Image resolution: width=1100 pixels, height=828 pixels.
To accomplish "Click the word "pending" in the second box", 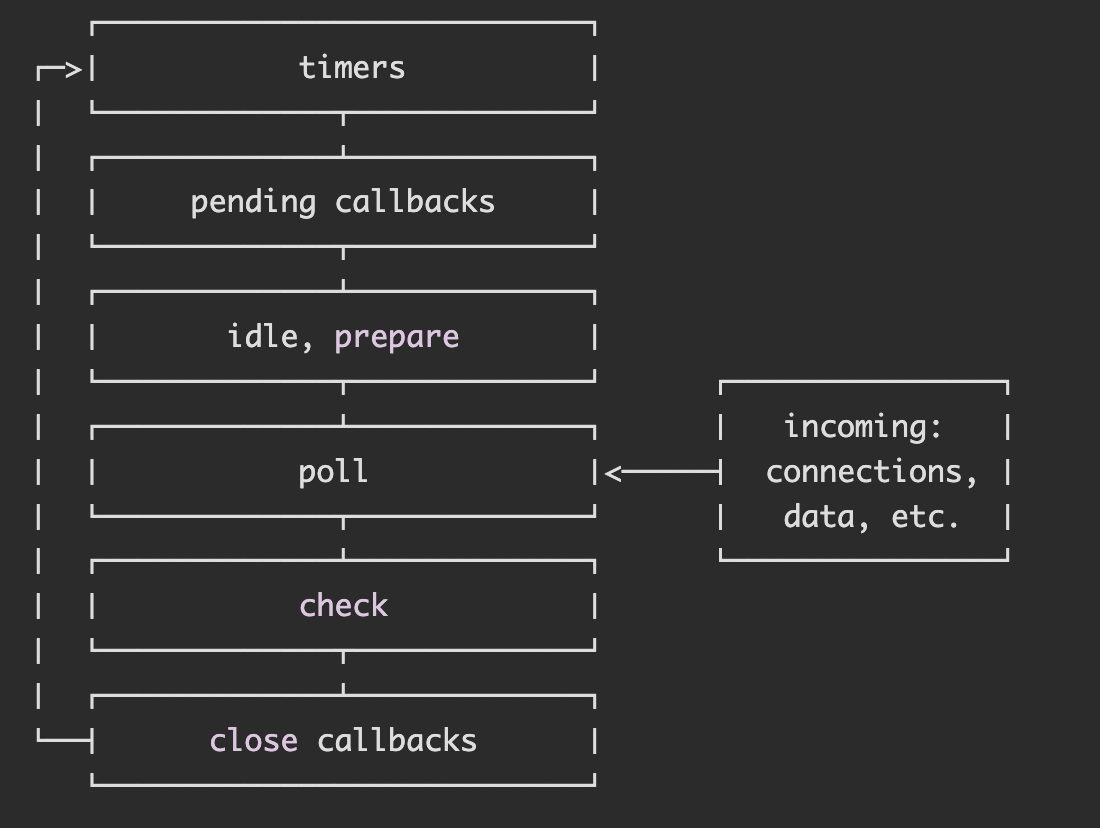I will click(253, 203).
